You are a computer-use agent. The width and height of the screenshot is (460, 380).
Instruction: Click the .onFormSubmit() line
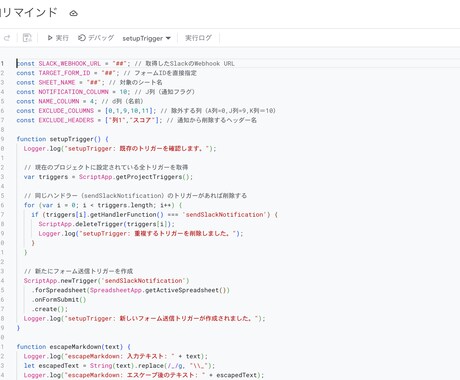[59, 300]
